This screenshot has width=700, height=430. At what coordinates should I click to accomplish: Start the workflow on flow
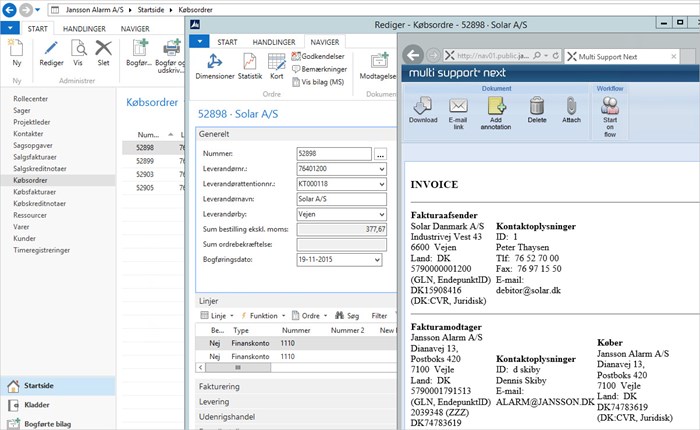[610, 106]
